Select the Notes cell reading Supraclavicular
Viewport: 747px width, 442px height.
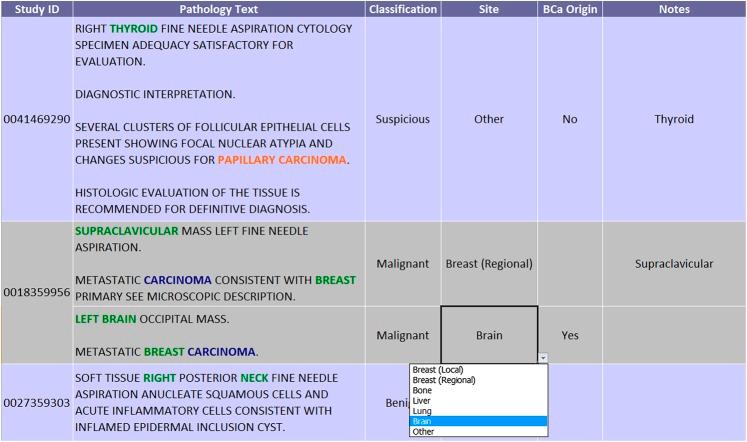tap(674, 264)
